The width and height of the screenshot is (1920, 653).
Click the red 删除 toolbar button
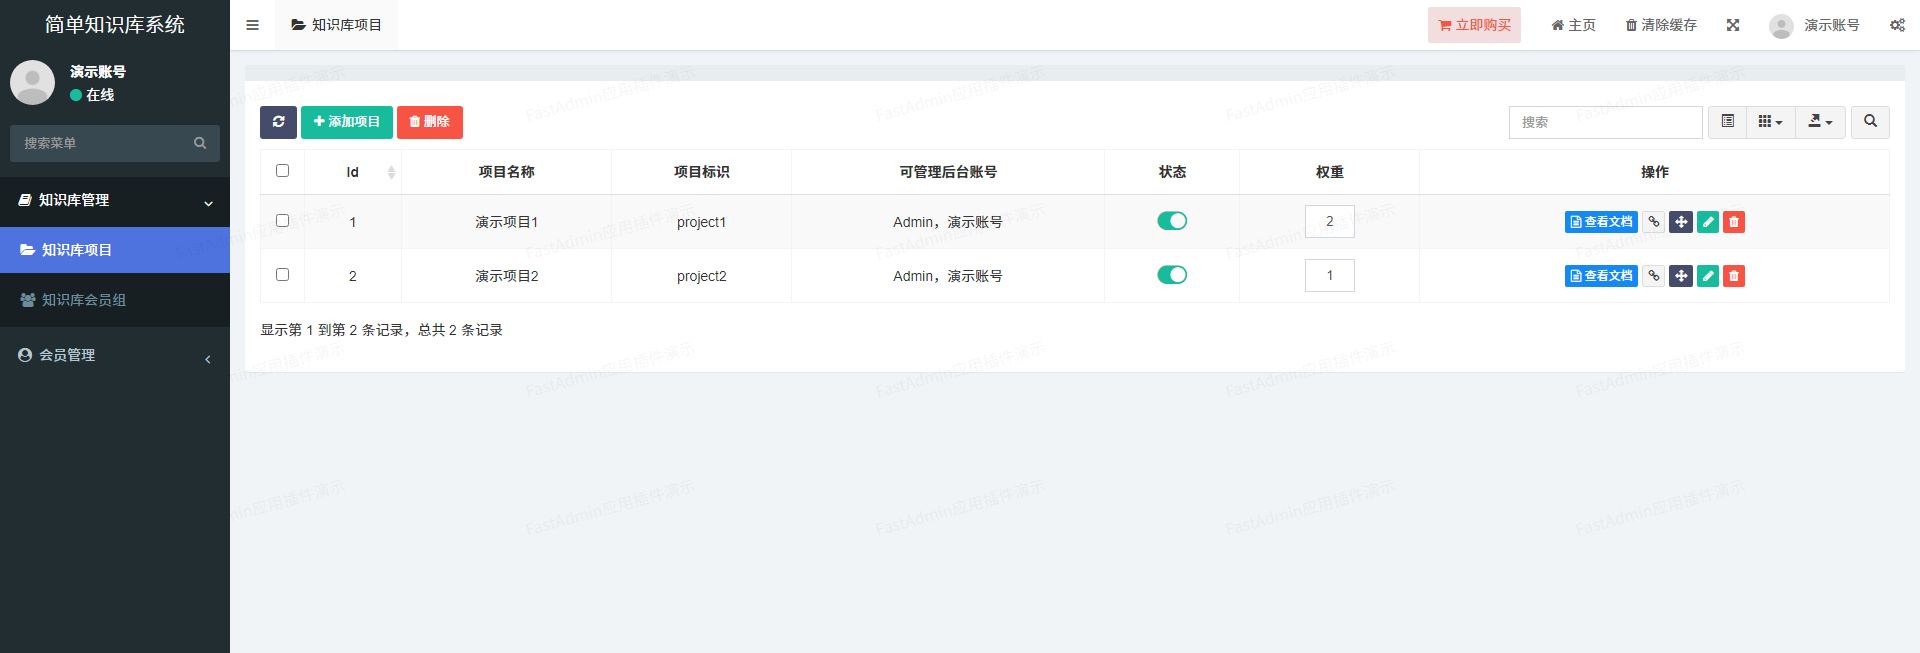click(x=430, y=122)
